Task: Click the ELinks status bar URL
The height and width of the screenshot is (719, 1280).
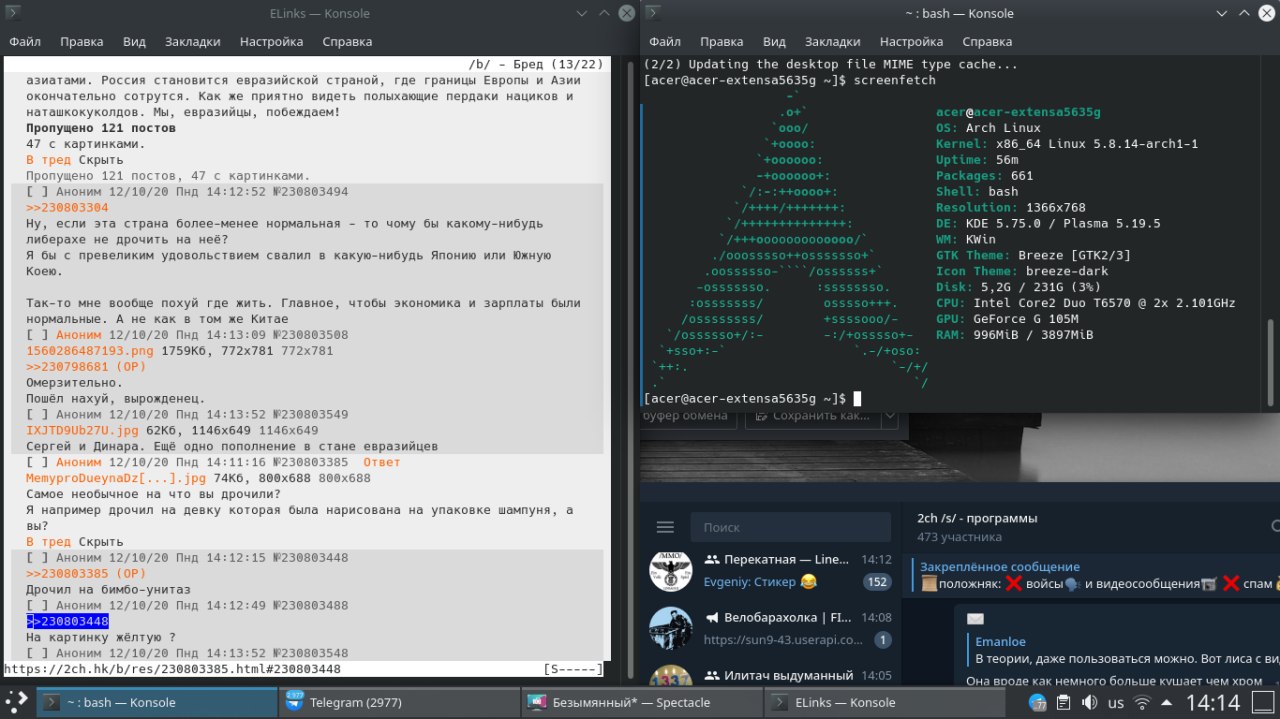Action: coord(172,669)
